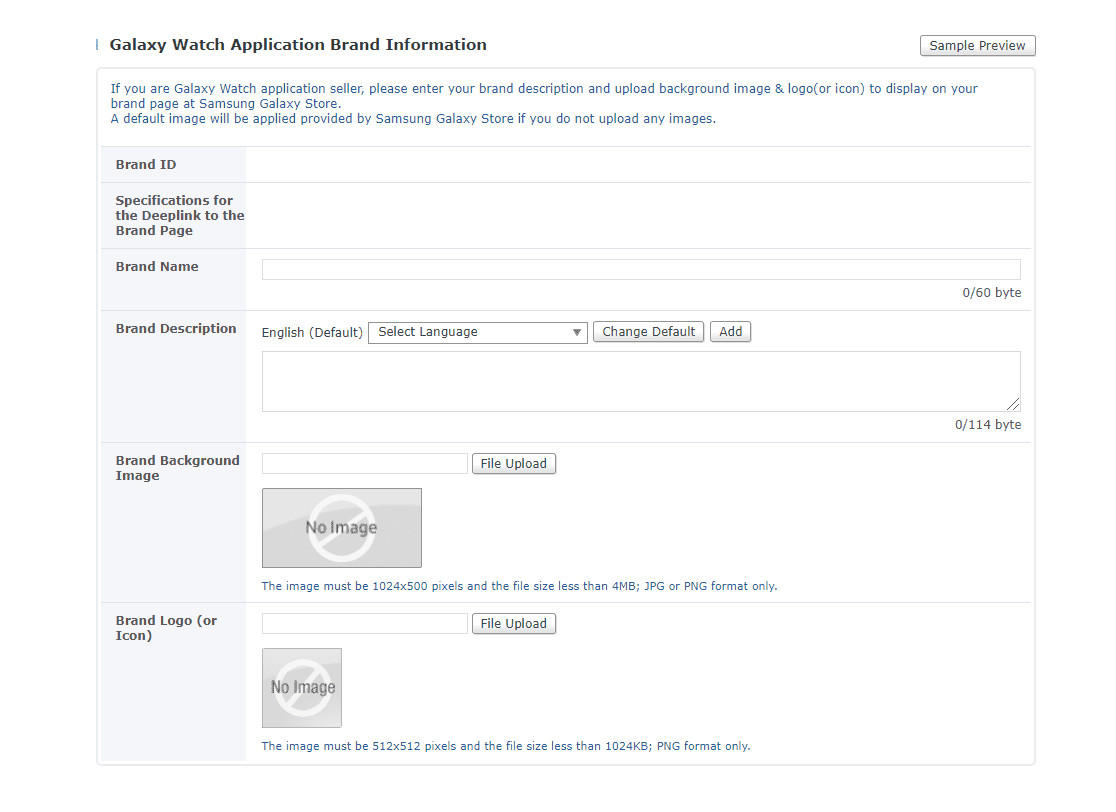The height and width of the screenshot is (812, 1116).
Task: Click Add next to Change Default
Action: pyautogui.click(x=730, y=332)
